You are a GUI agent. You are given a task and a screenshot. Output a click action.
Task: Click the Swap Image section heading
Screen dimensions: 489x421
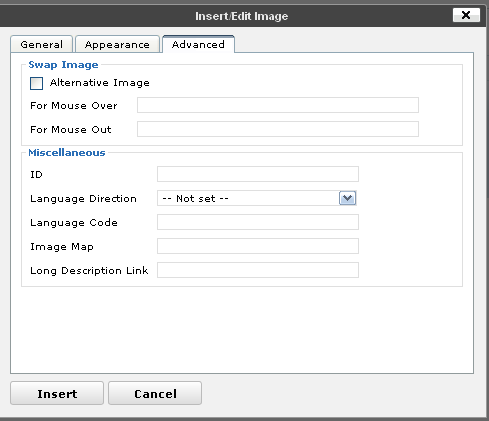tap(63, 65)
